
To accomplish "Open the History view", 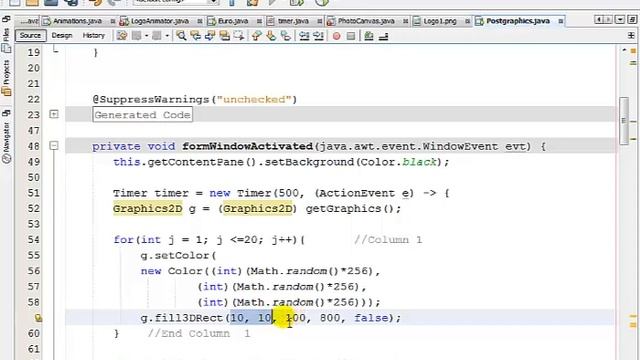I will tap(94, 36).
